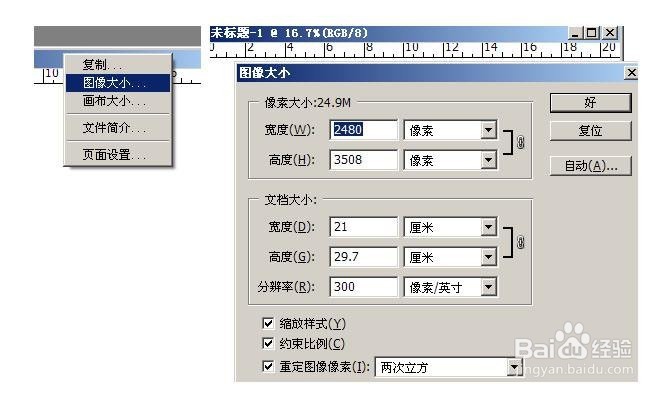Screen dimensions: 671x393
Task: Click the document height field showing 29.7
Action: (364, 257)
